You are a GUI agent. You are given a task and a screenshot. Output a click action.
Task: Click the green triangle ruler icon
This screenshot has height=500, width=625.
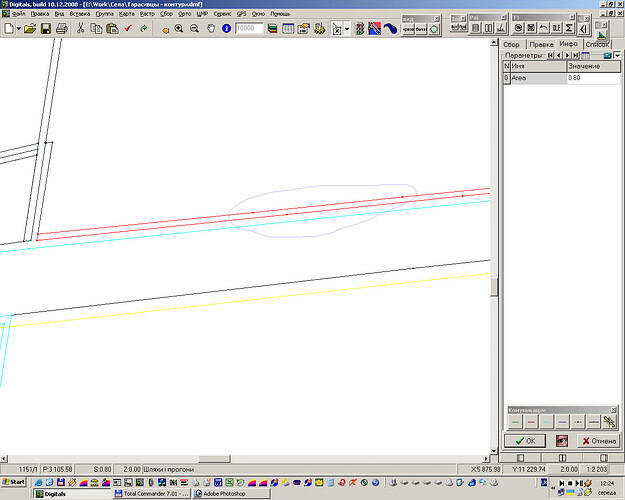point(602,35)
